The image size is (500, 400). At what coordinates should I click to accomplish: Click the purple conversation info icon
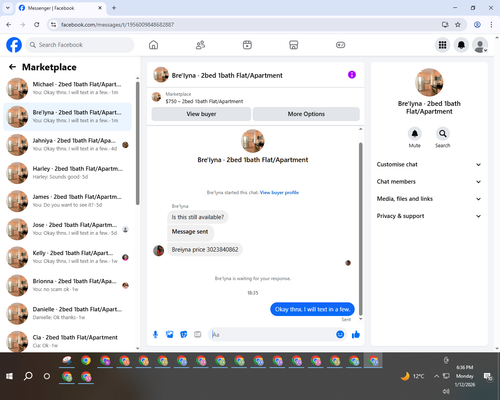pos(352,75)
